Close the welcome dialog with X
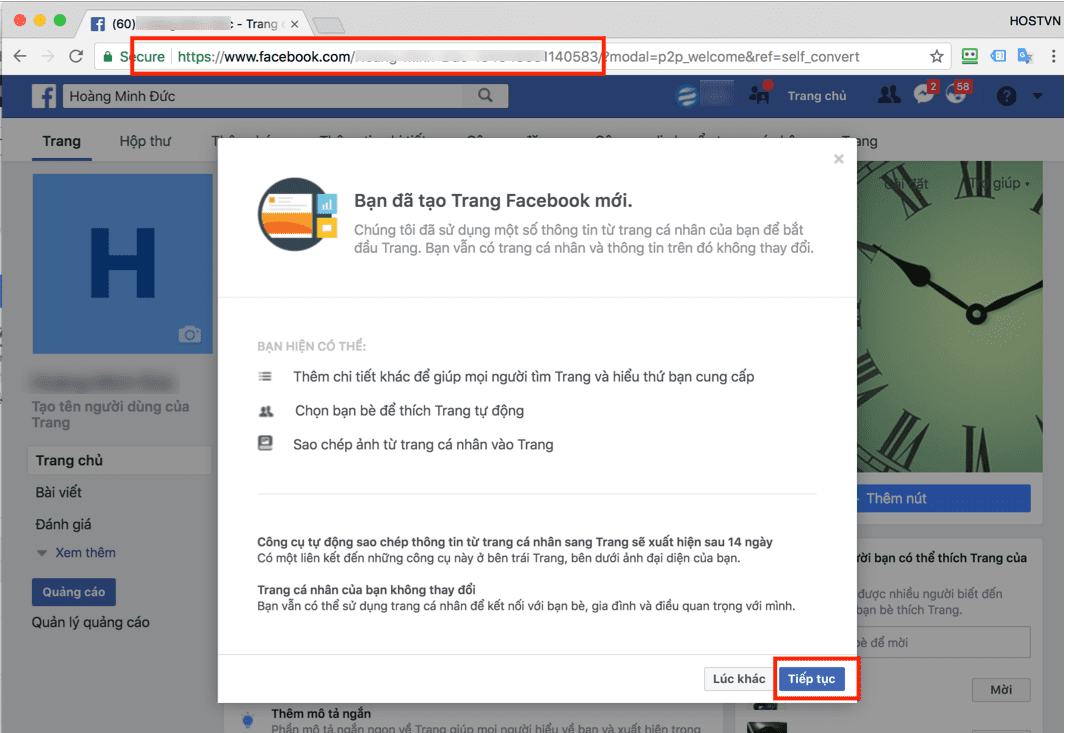The height and width of the screenshot is (733, 1065). [839, 158]
